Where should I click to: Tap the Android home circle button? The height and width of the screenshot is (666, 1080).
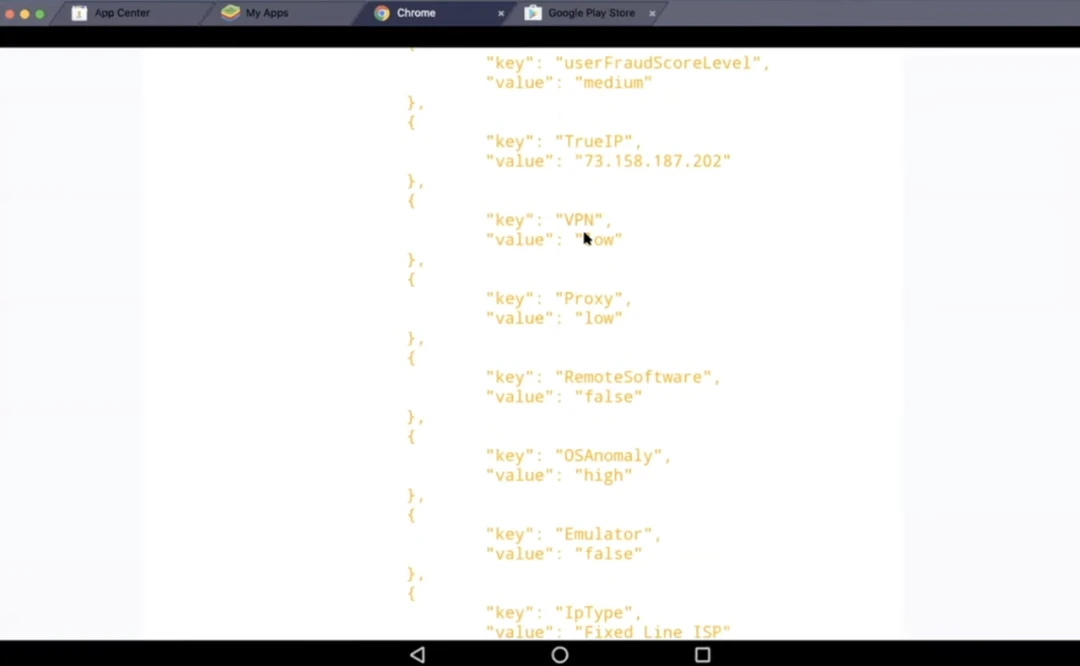coord(560,654)
